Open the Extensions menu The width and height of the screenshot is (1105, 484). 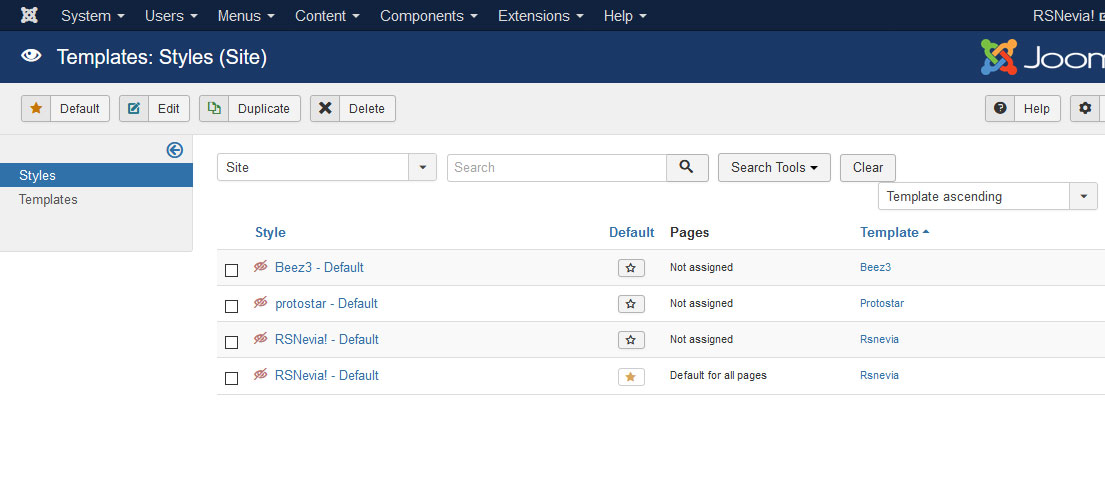click(541, 16)
